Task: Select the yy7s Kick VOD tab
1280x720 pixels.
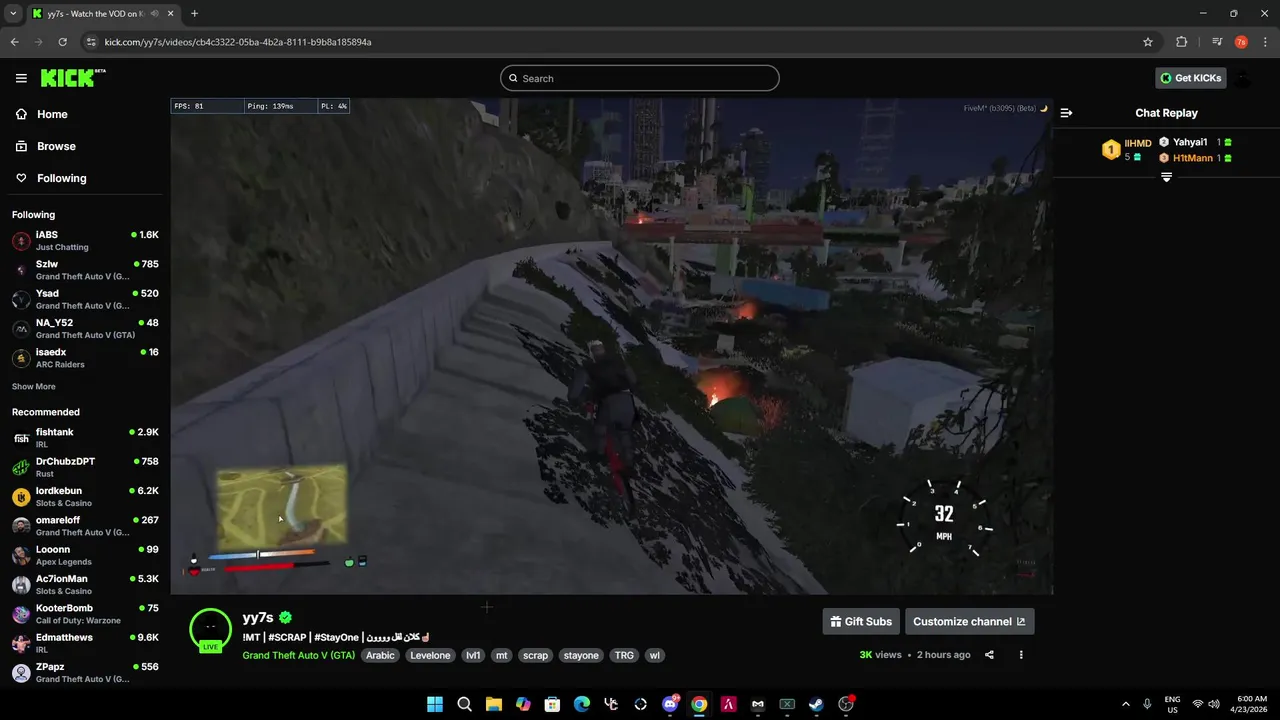Action: pyautogui.click(x=103, y=14)
